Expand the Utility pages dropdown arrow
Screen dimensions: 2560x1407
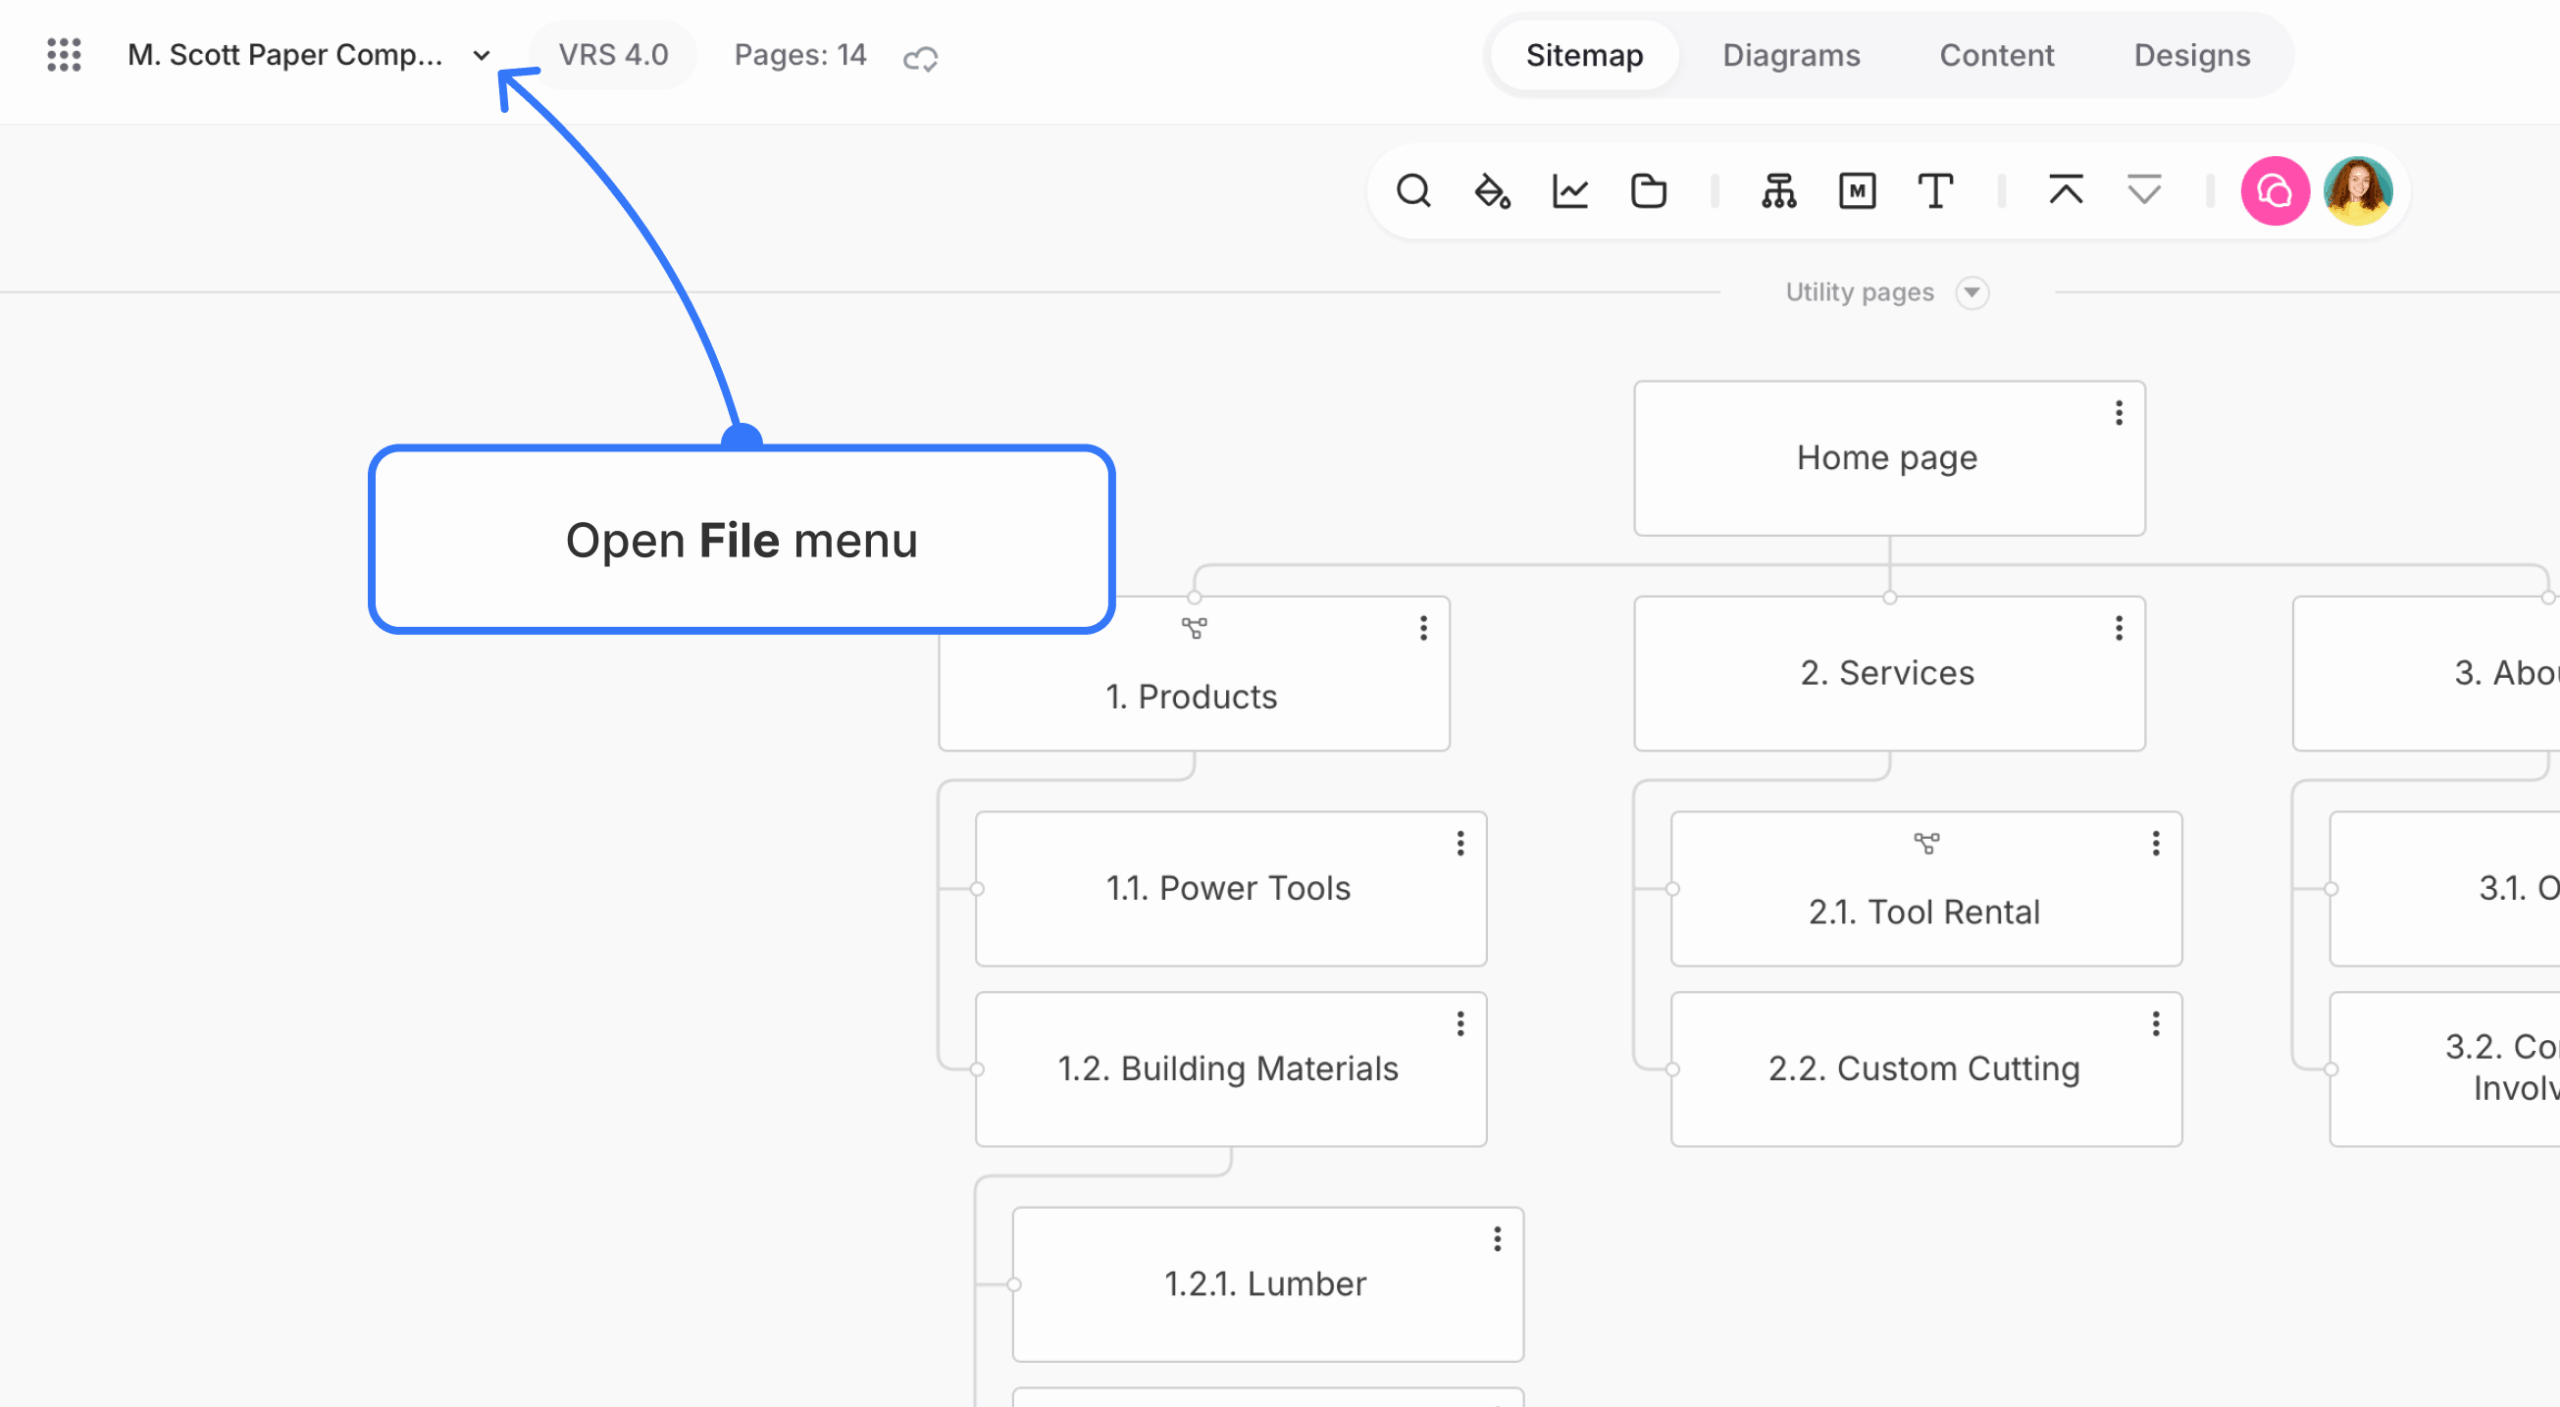[1972, 292]
